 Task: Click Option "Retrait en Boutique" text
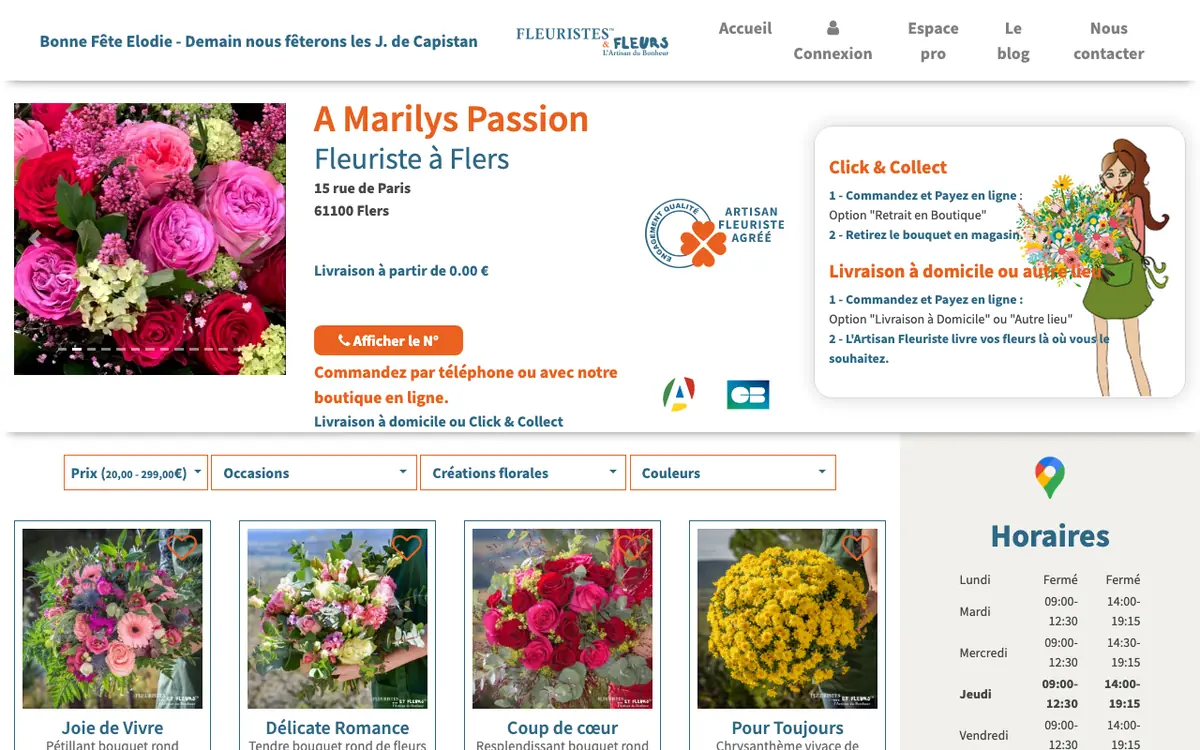pyautogui.click(x=907, y=215)
